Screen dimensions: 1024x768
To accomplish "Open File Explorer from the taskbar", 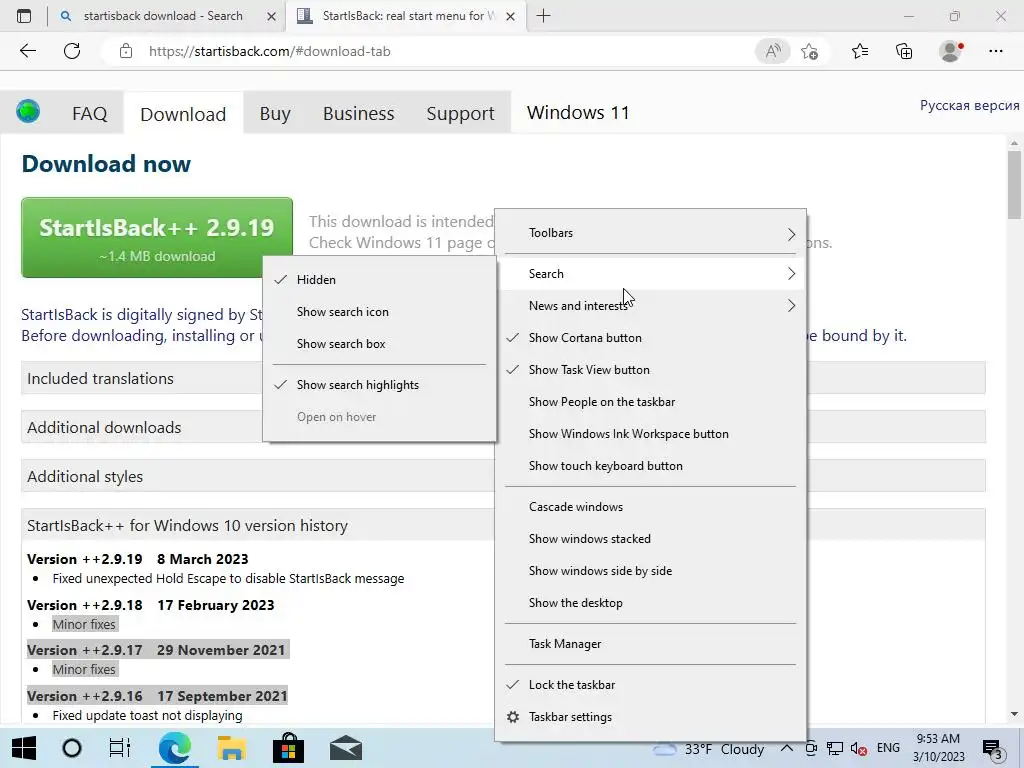I will point(231,748).
